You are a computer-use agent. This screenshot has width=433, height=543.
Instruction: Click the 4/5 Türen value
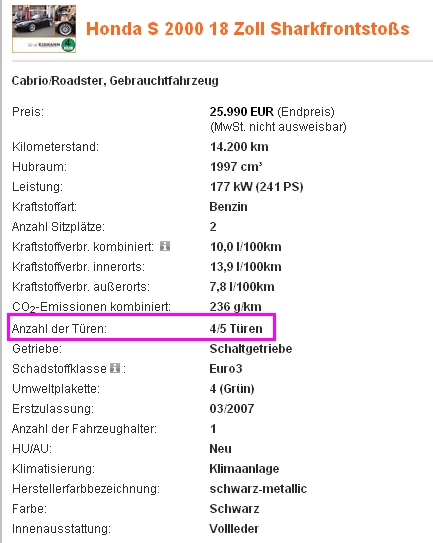pos(236,328)
